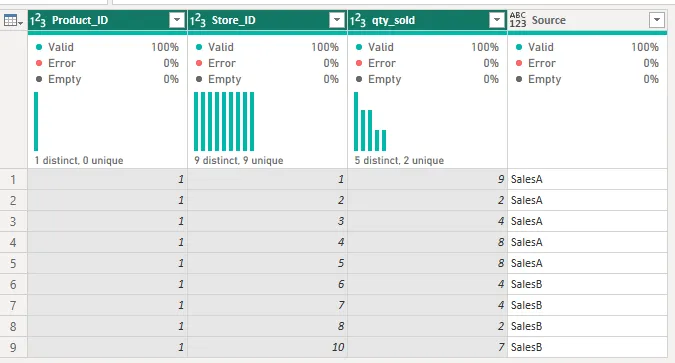Click SalesB cell in row 6
Screen dimensions: 675x363
tap(588, 284)
